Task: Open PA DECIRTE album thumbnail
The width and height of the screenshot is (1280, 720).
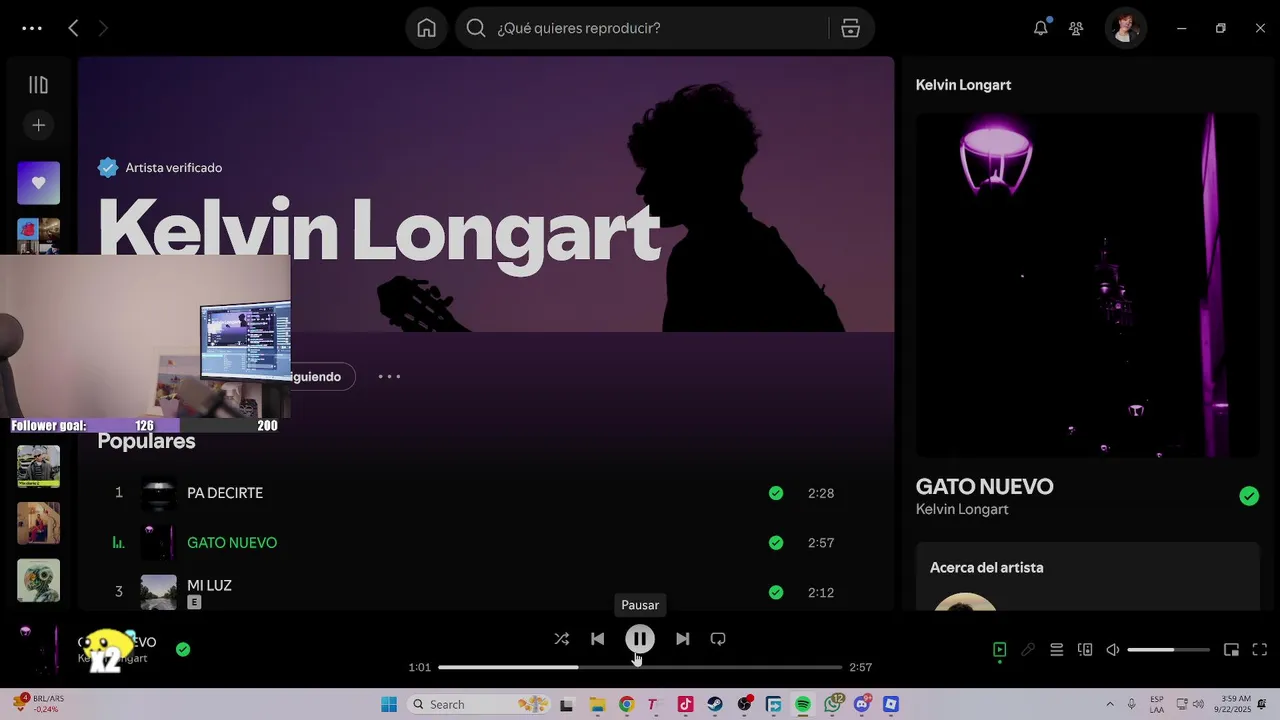Action: point(158,493)
